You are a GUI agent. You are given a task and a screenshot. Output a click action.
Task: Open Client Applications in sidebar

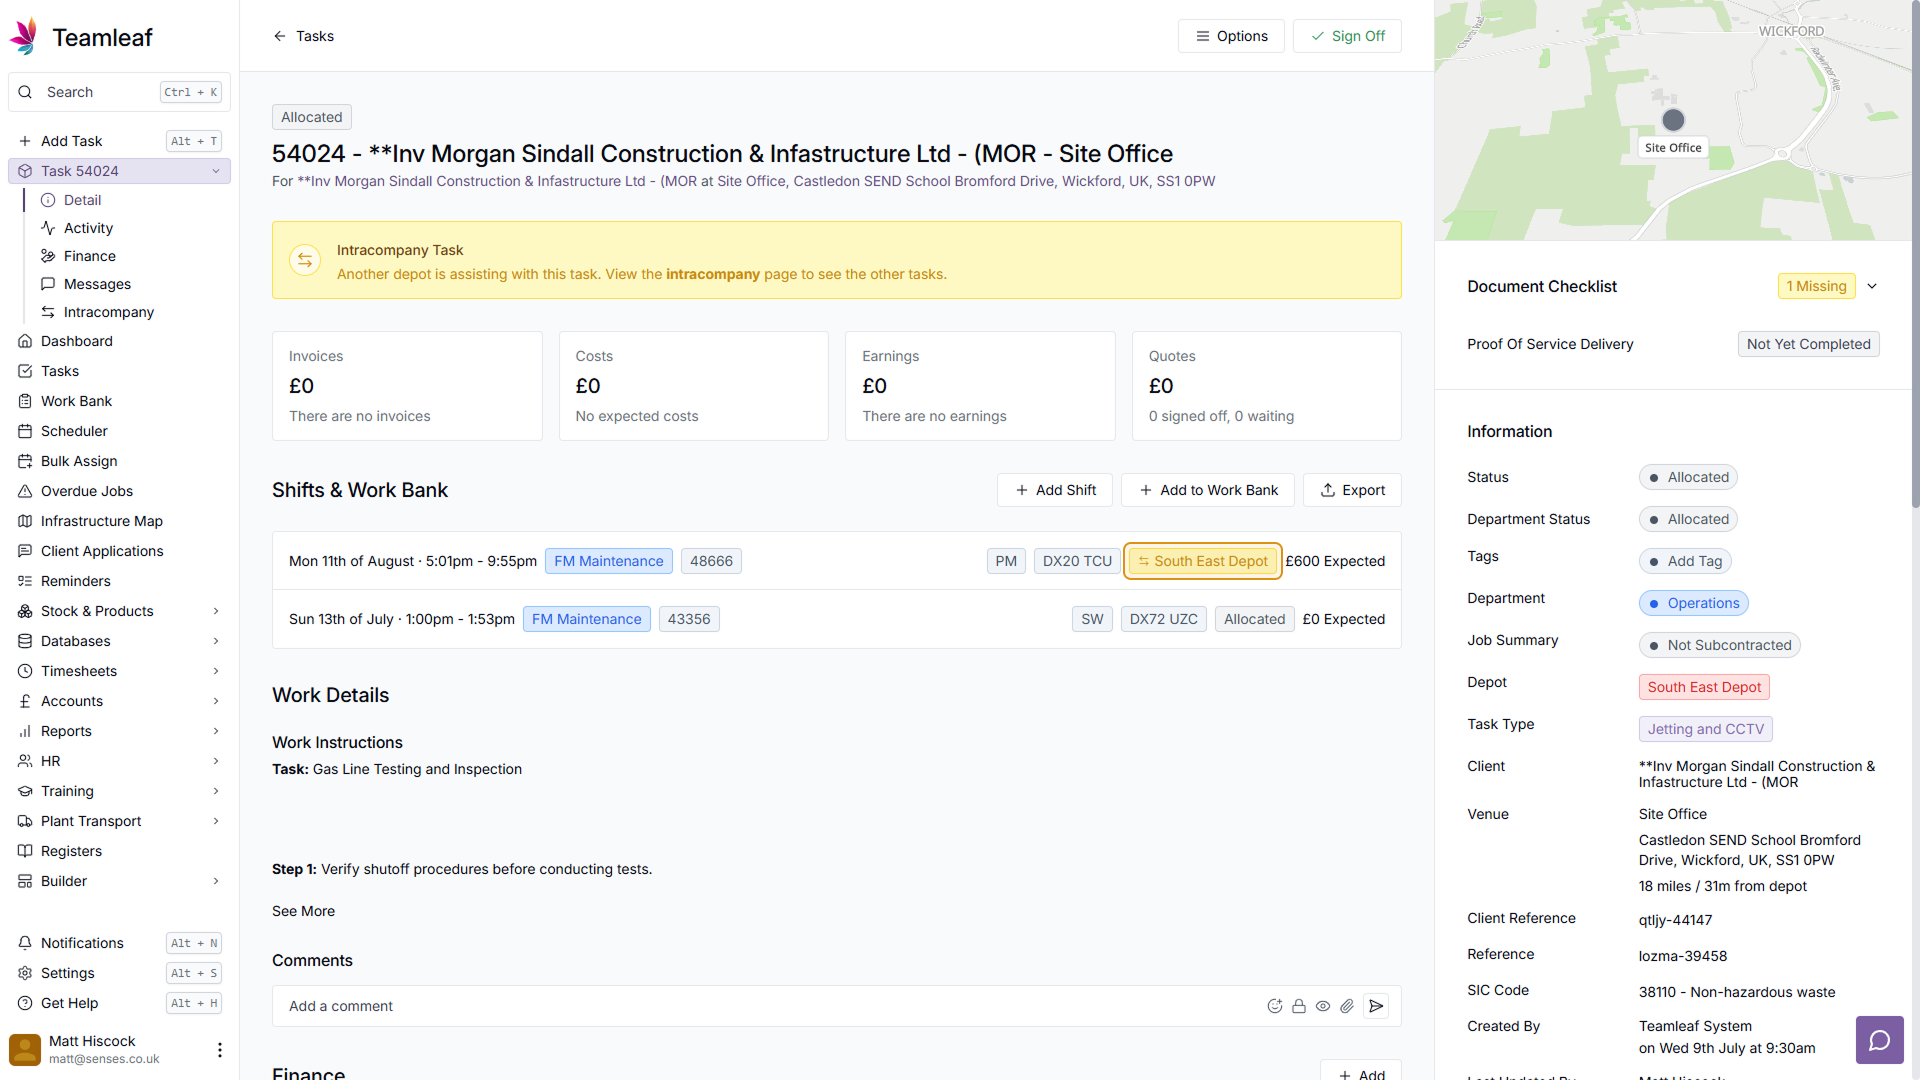click(x=119, y=551)
